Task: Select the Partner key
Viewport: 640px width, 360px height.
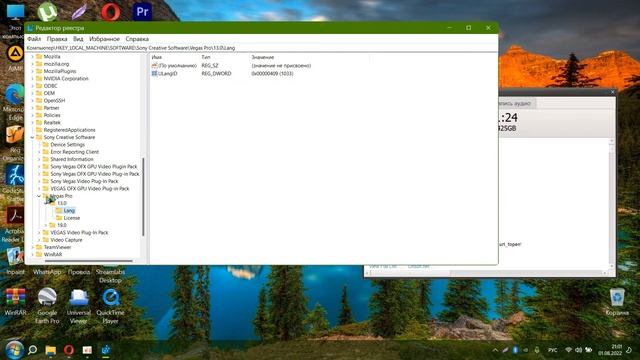Action: click(x=51, y=108)
